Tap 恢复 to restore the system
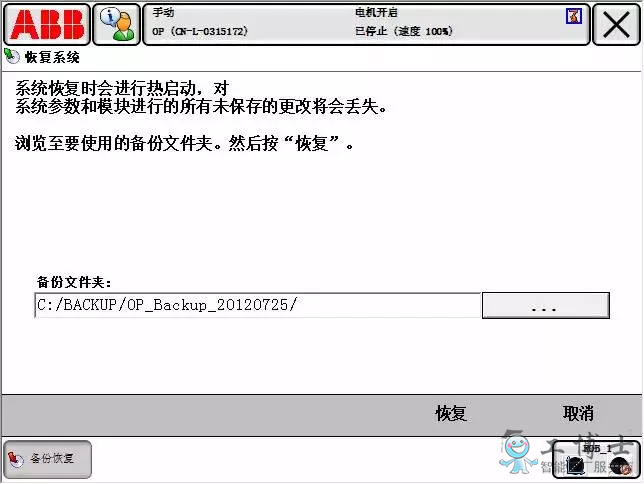 click(x=451, y=413)
